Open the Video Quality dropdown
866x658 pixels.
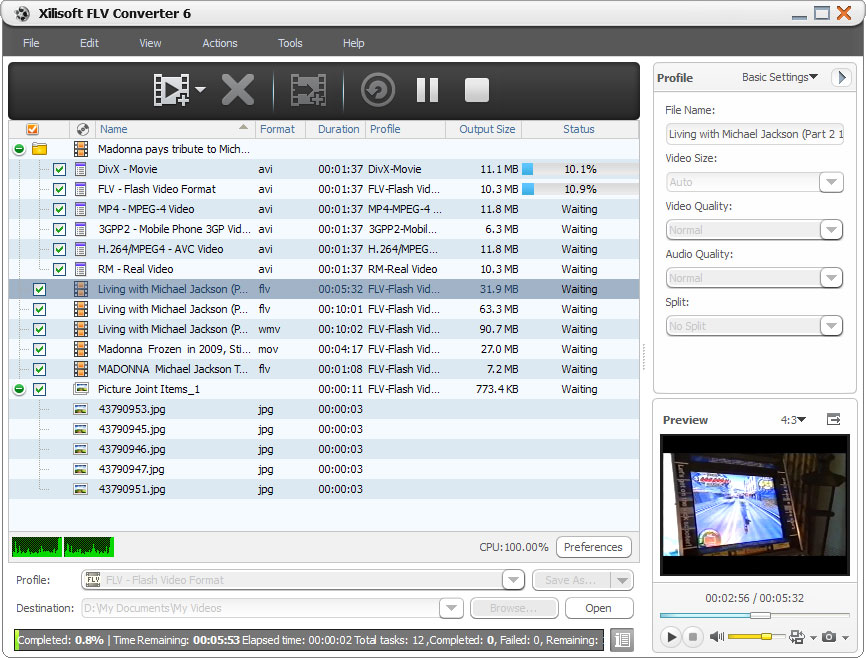point(831,230)
